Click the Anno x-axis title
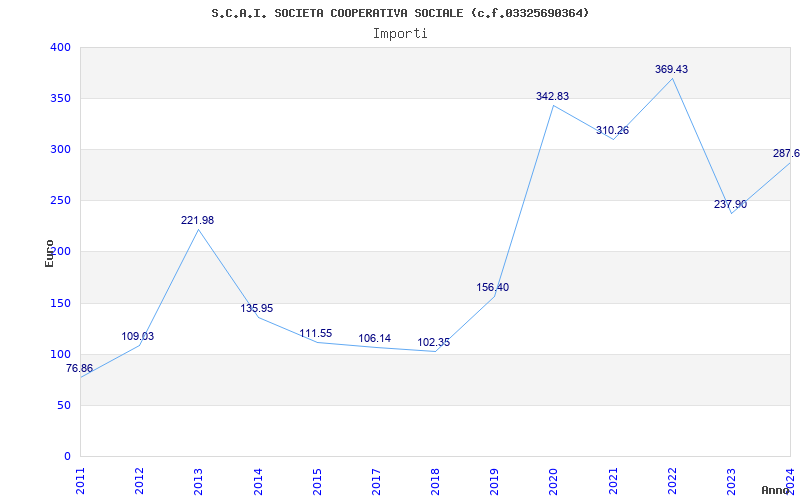 775,490
